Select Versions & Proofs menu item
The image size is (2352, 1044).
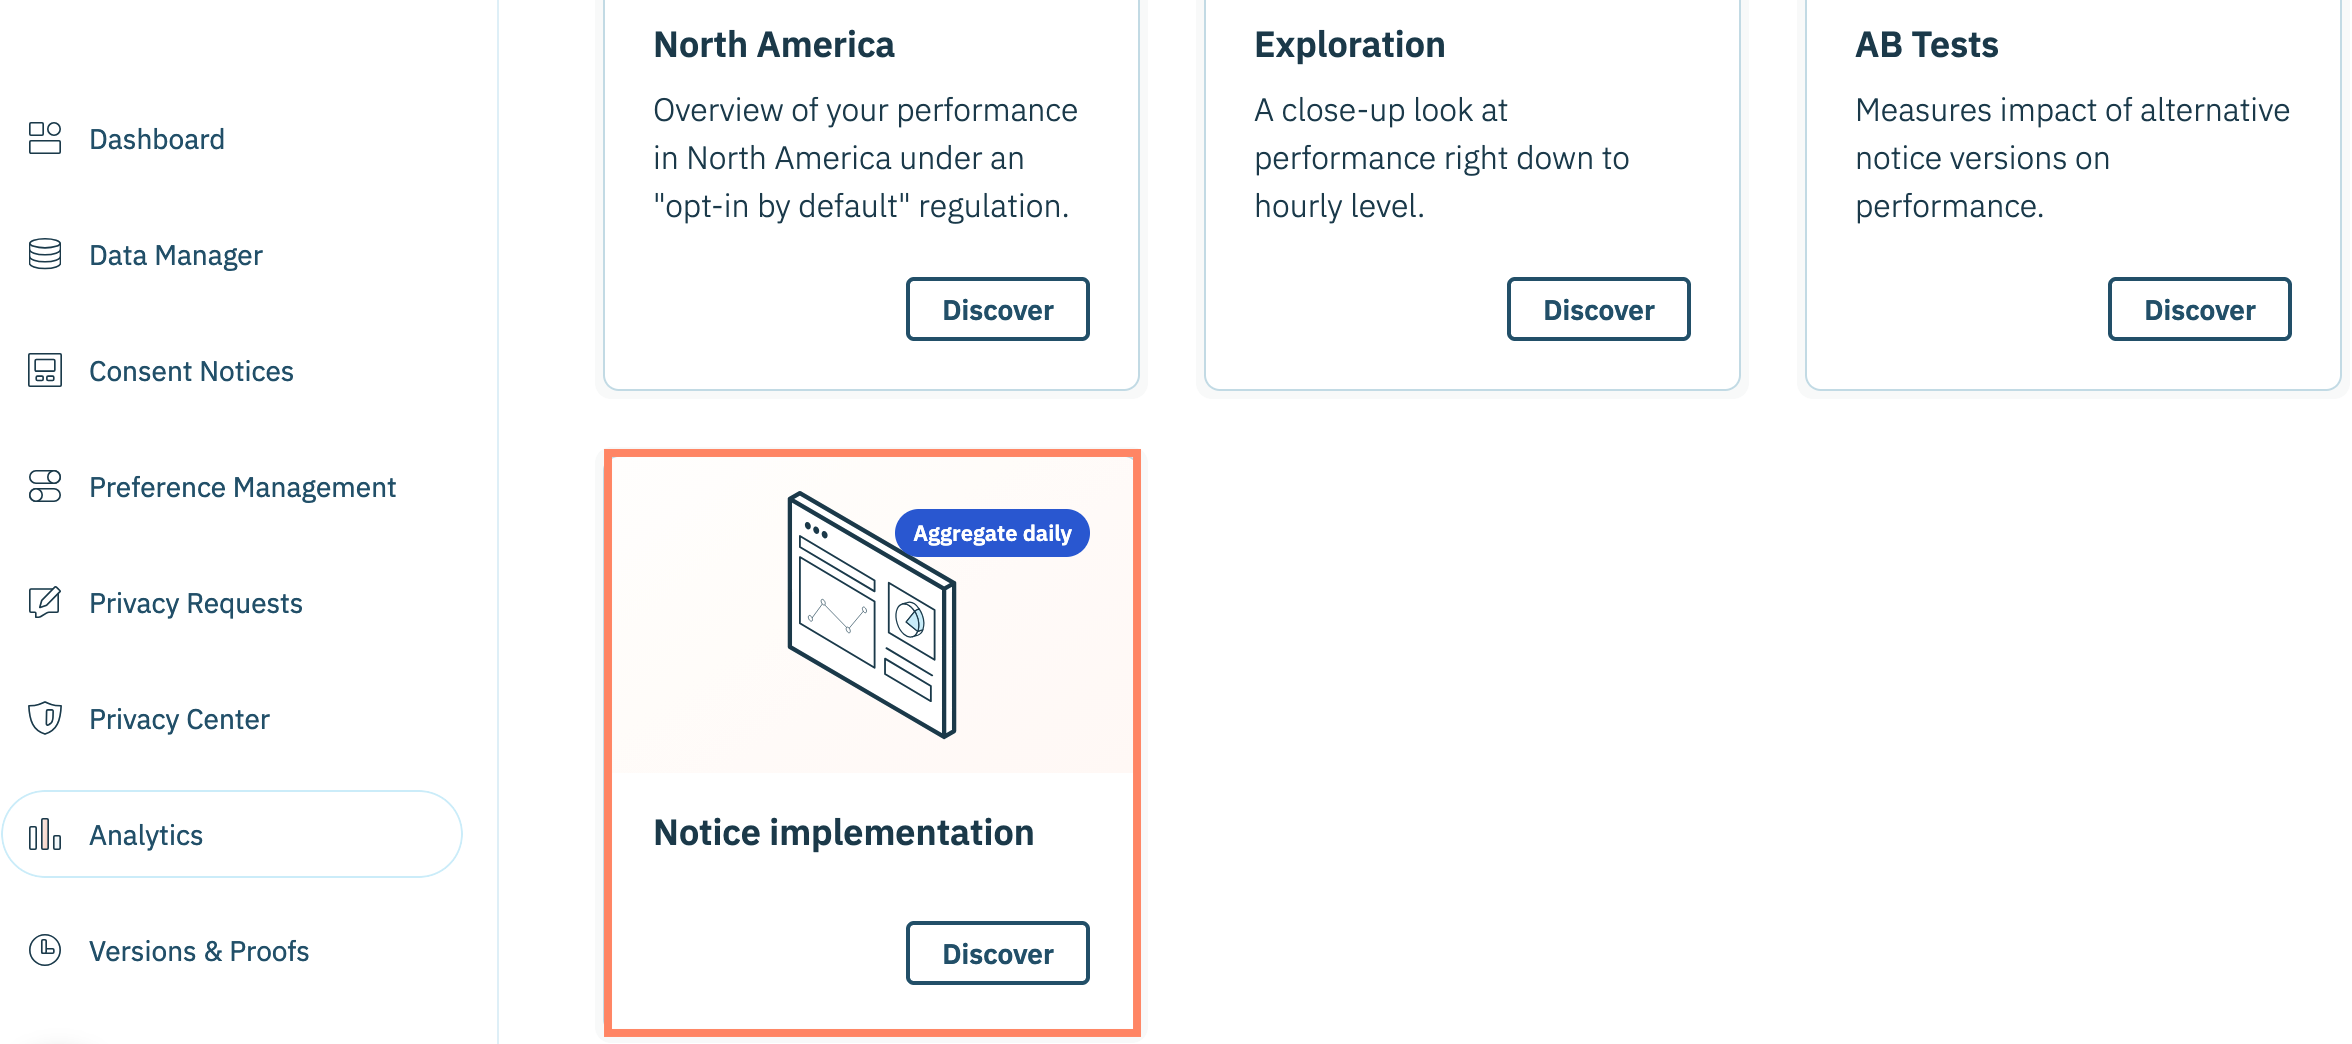pyautogui.click(x=199, y=951)
